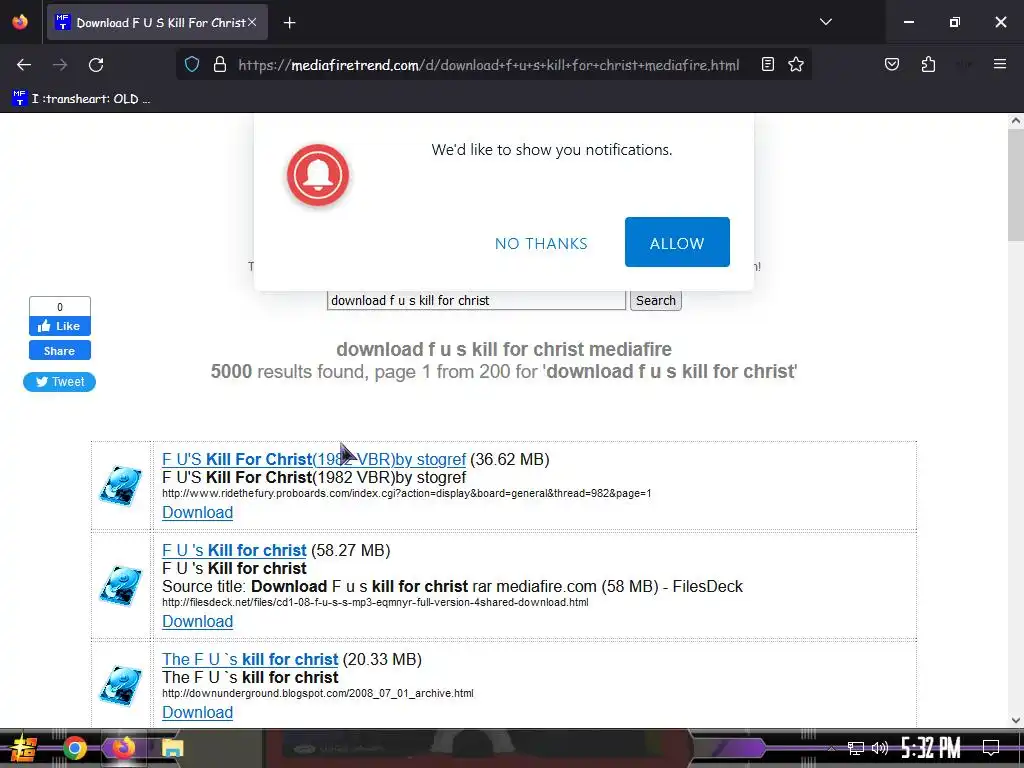Open the volume speaker icon

(880, 748)
